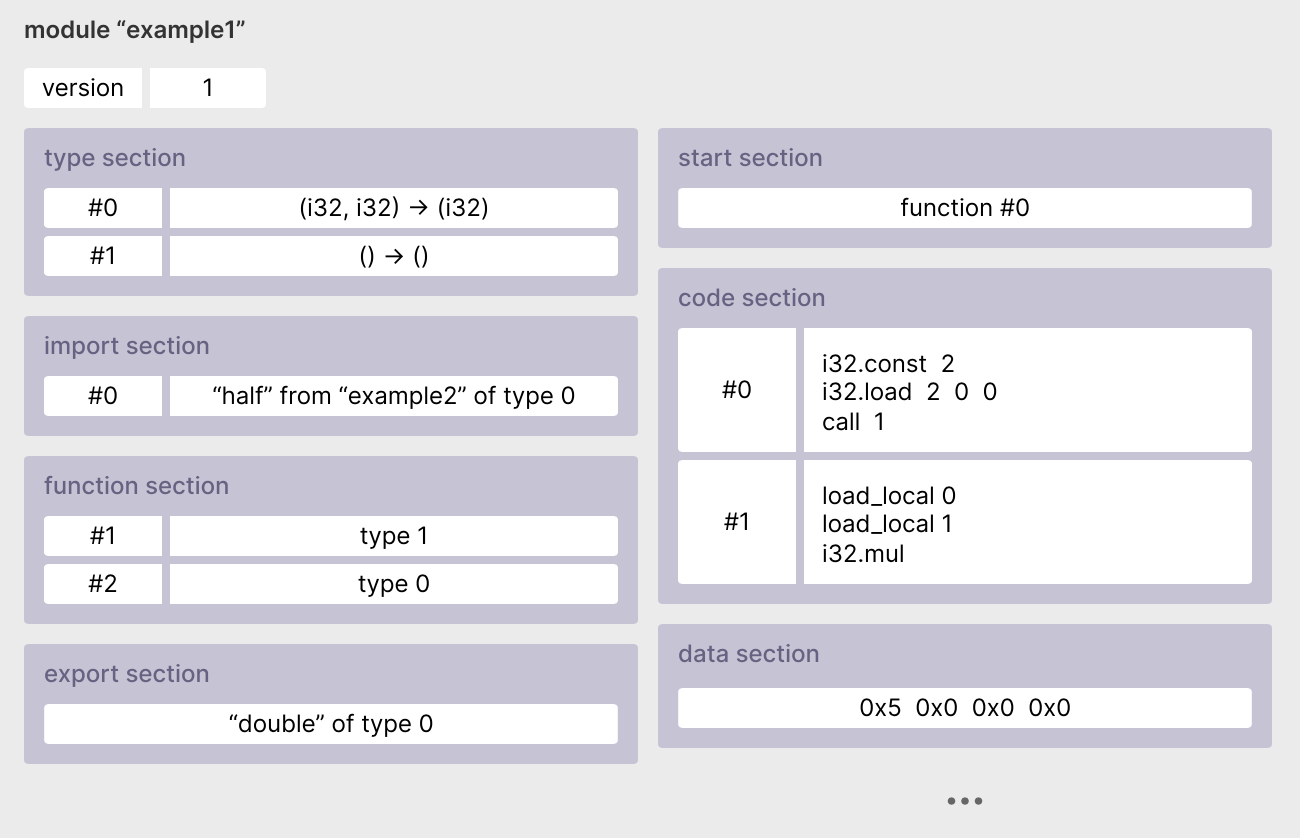Click index #0 in the import section
This screenshot has width=1300, height=838.
pos(103,396)
